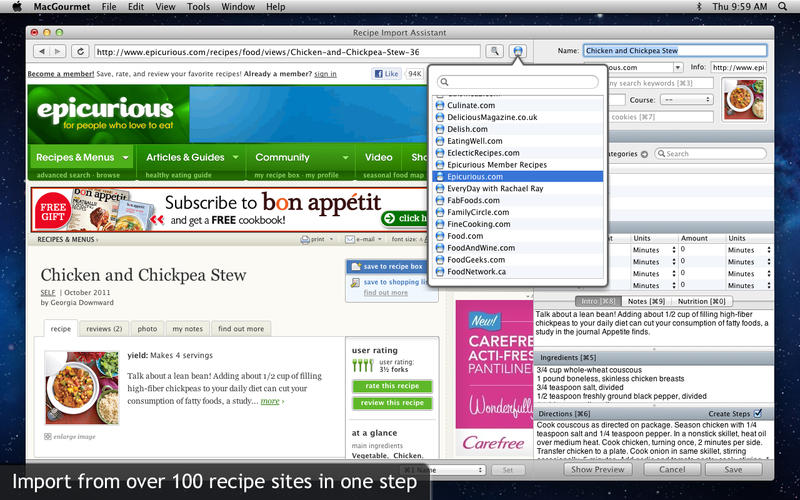Open the Course dropdown
Image resolution: width=800 pixels, height=500 pixels.
coord(686,99)
